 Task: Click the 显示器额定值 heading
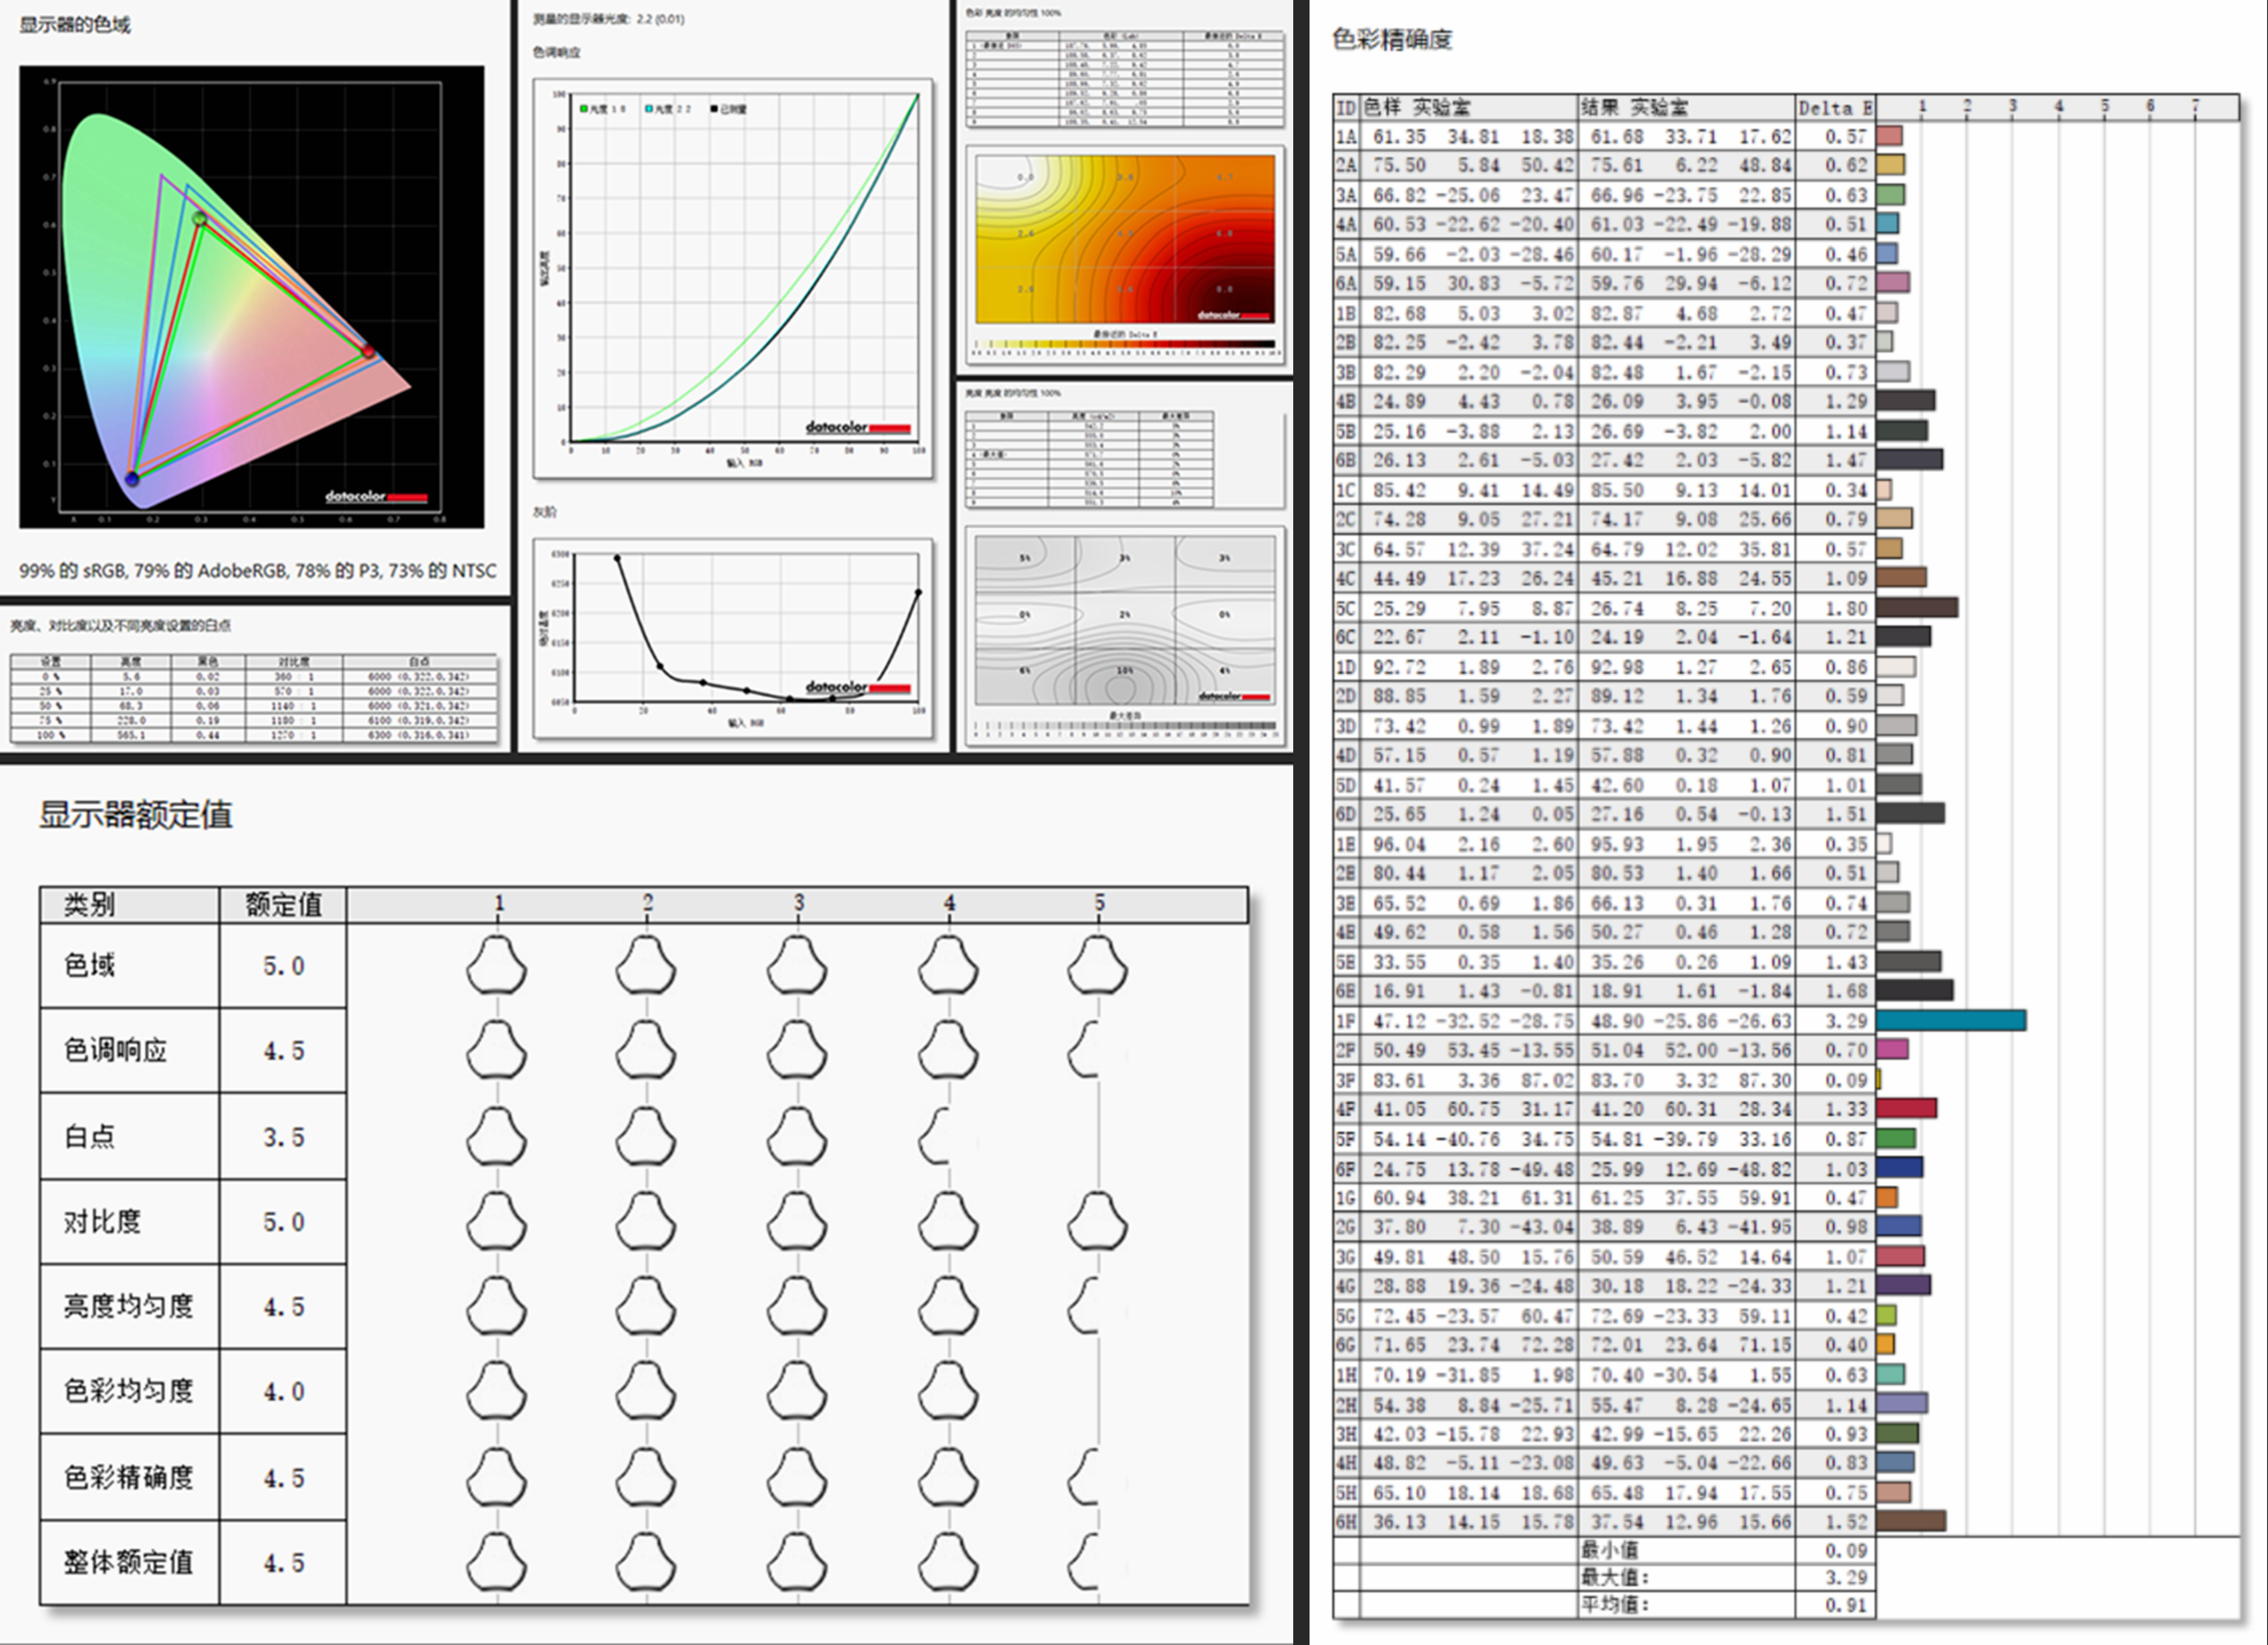[136, 814]
